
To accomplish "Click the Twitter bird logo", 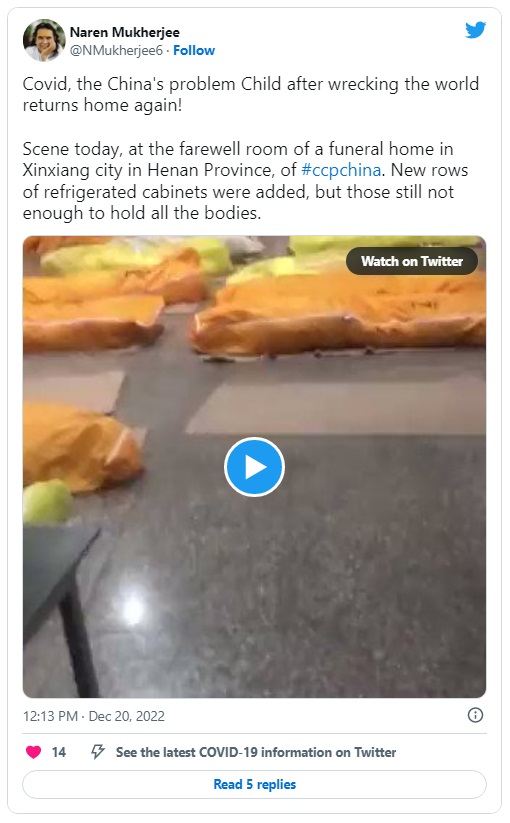I will click(x=475, y=30).
